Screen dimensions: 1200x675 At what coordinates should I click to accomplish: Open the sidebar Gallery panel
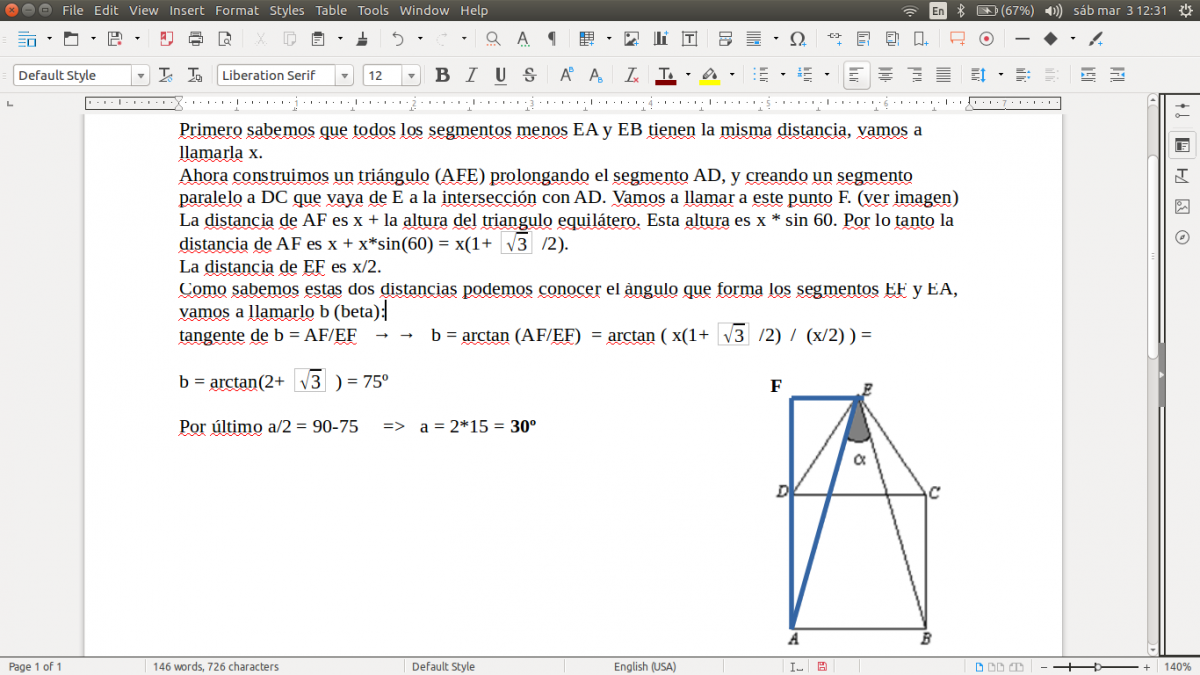coord(1182,207)
